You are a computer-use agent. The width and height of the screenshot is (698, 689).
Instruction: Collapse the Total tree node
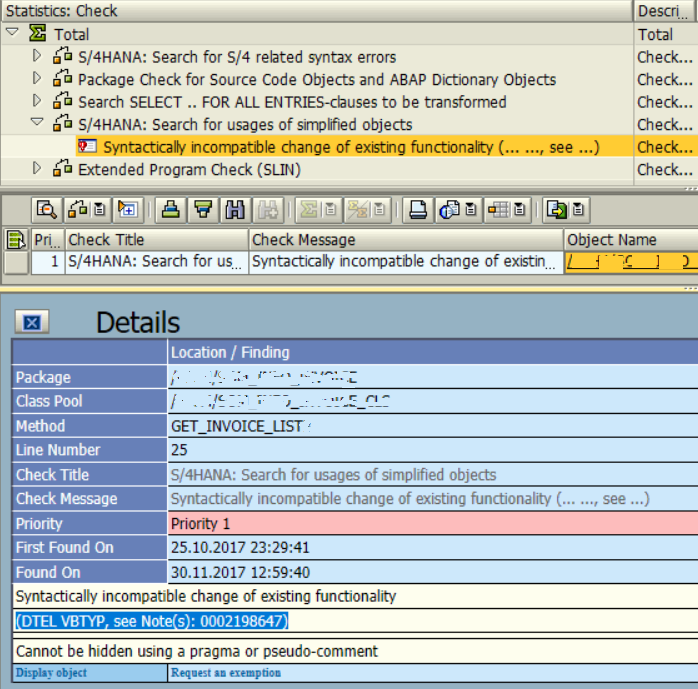point(12,32)
